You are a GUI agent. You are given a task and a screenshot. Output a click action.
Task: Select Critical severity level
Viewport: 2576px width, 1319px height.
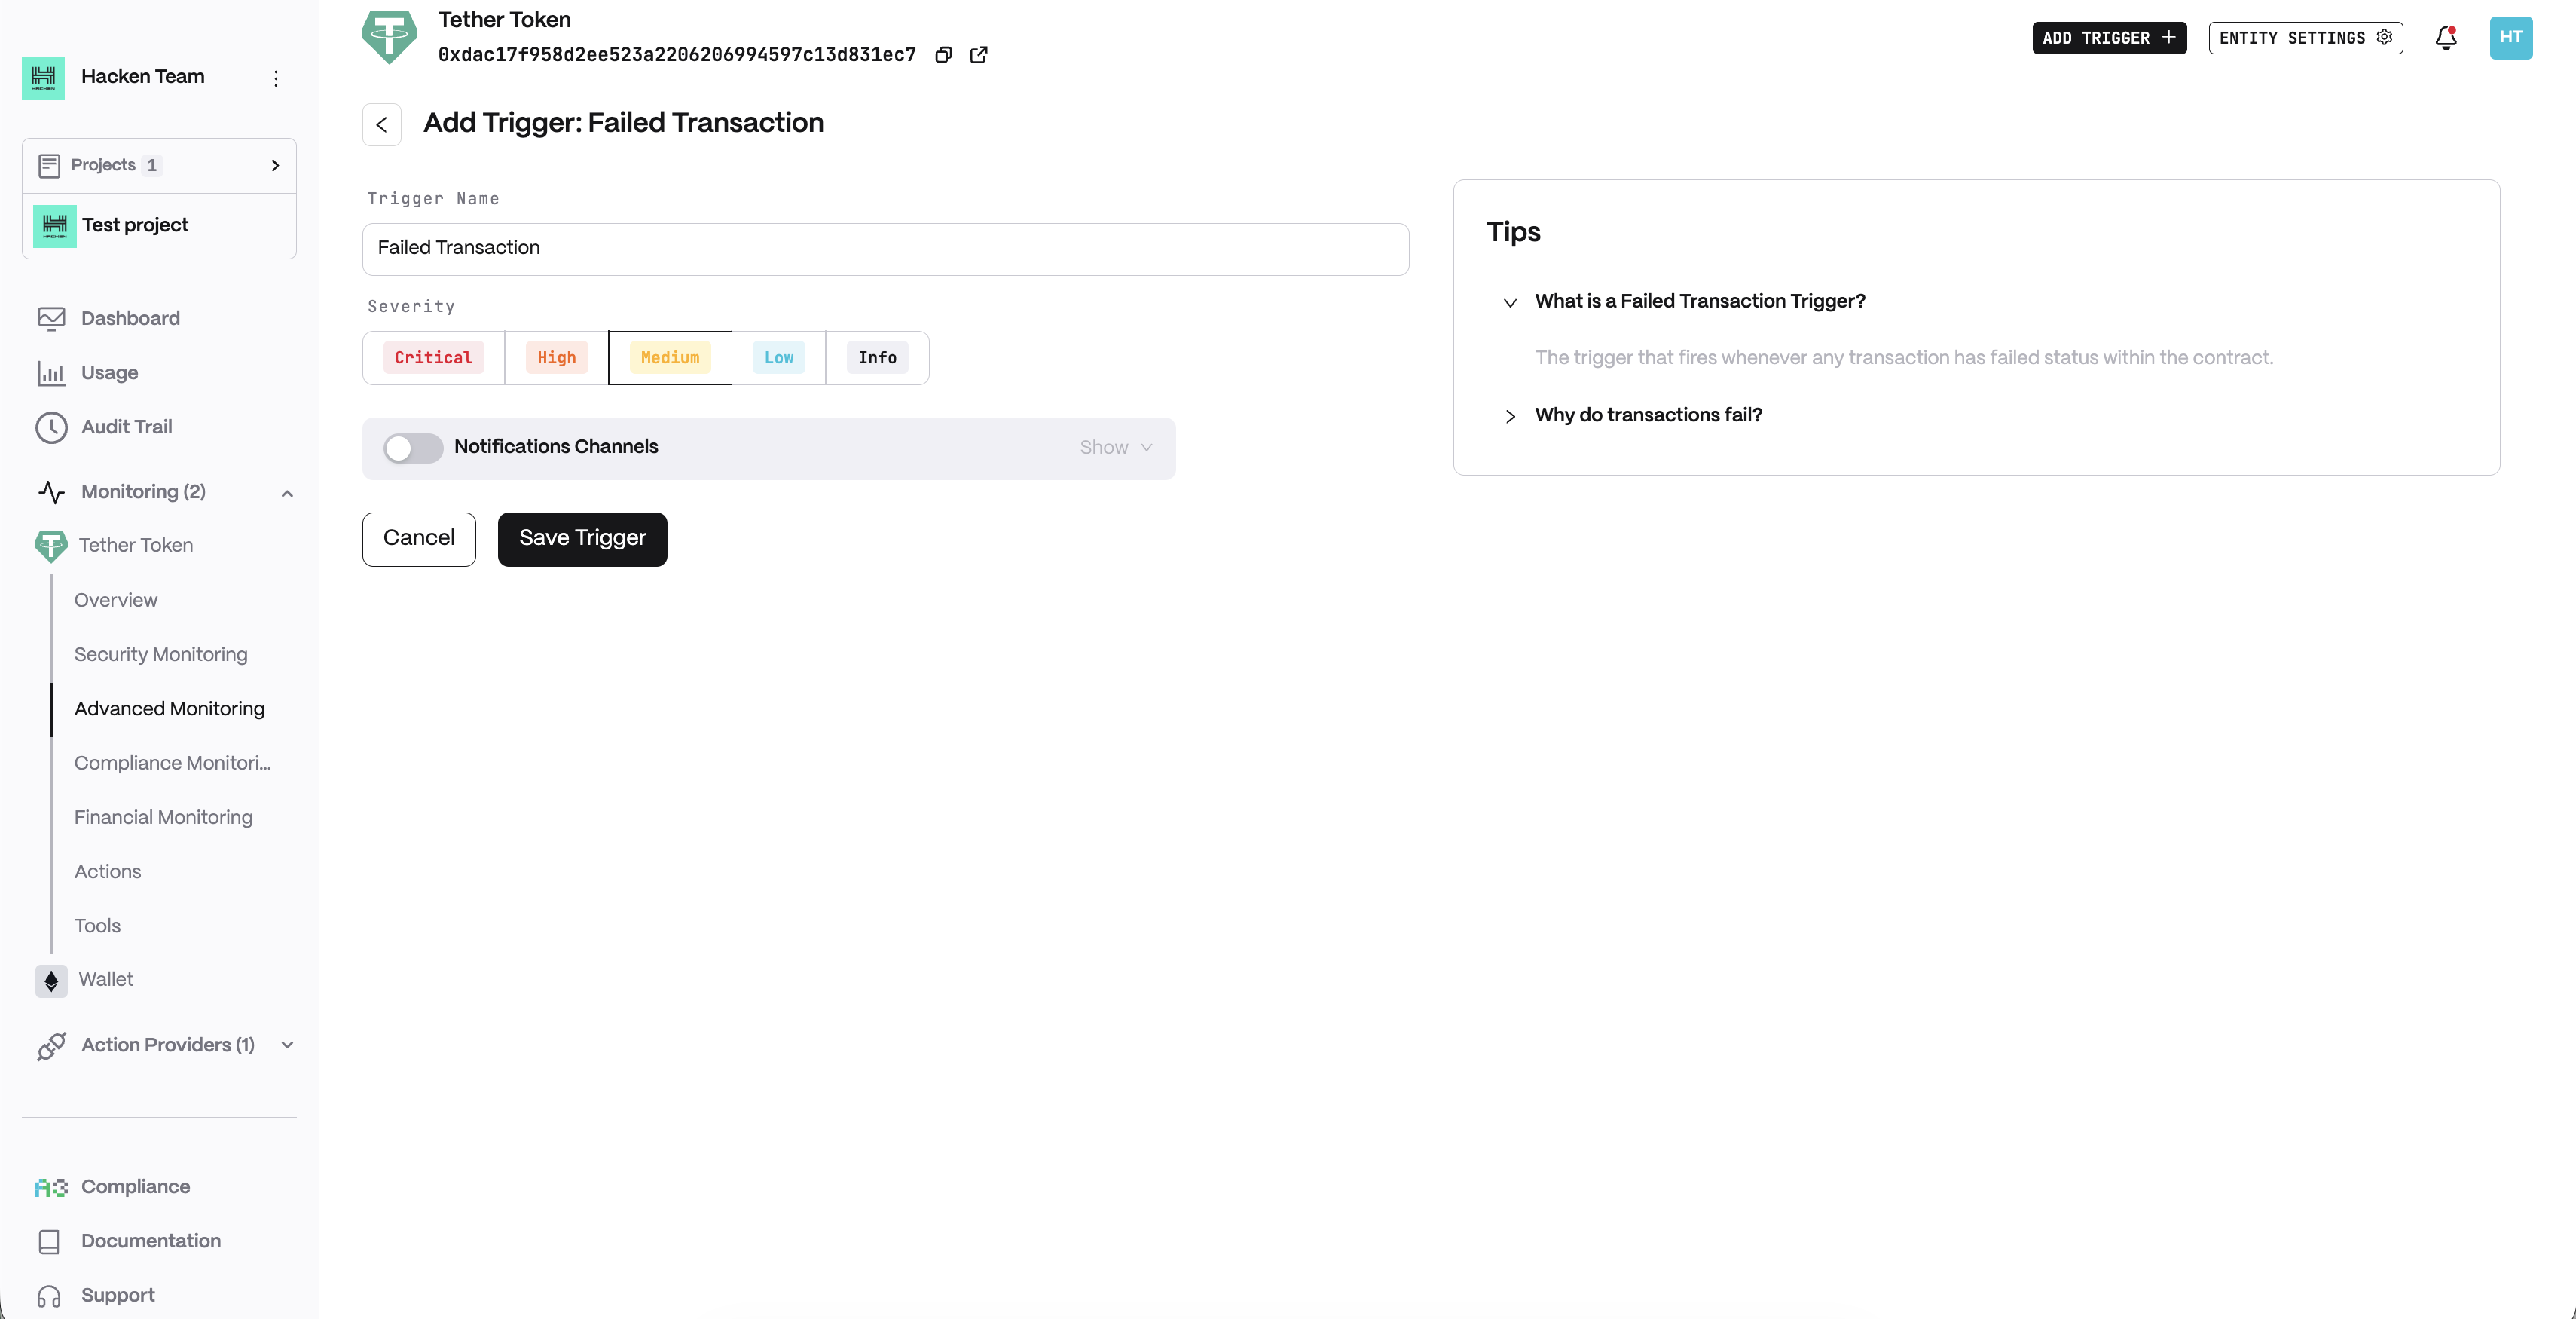pos(433,358)
